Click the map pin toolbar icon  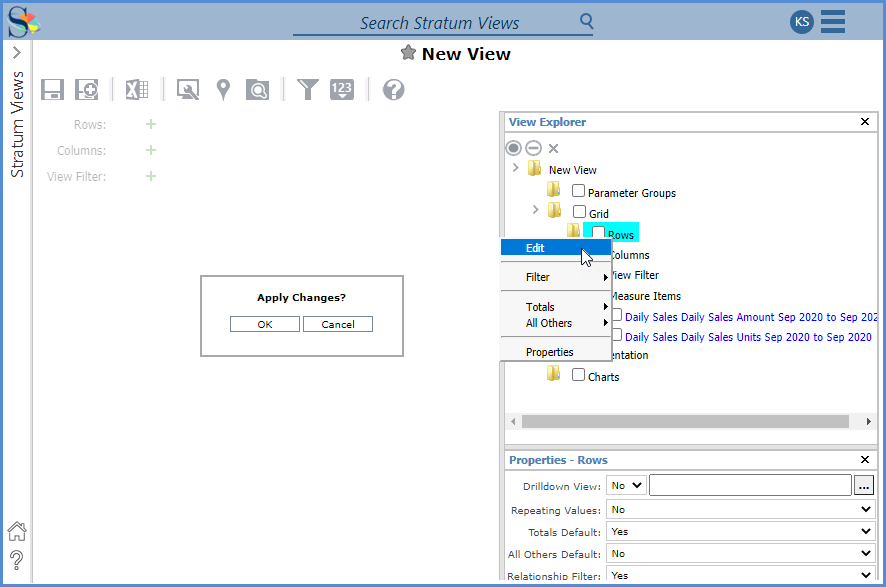pos(223,89)
